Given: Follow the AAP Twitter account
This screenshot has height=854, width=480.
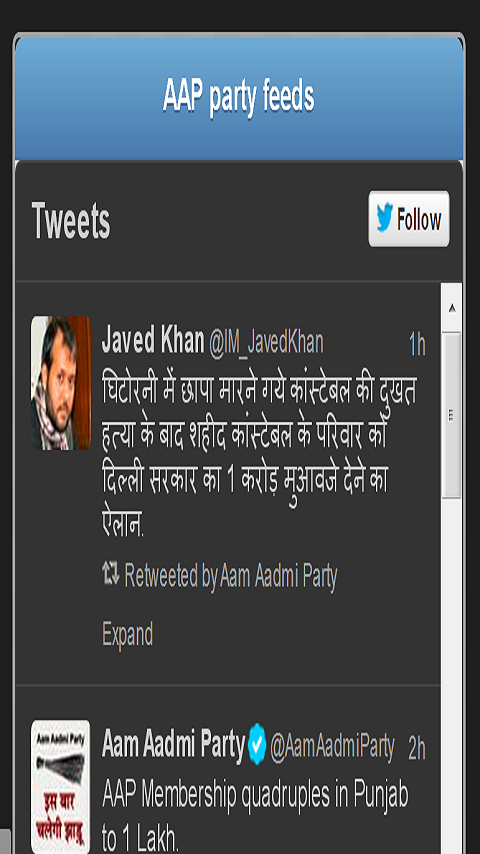Looking at the screenshot, I should coord(409,218).
